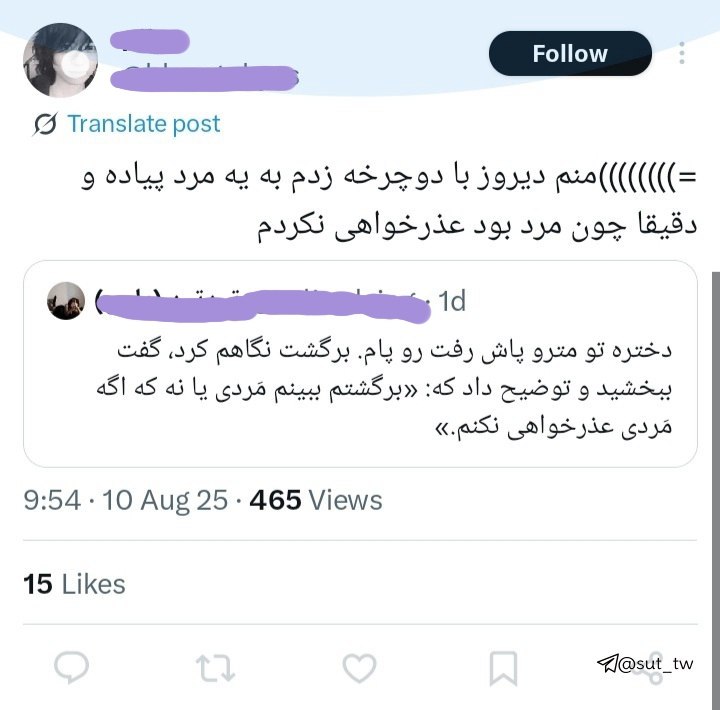Click the Follow button

(x=570, y=54)
